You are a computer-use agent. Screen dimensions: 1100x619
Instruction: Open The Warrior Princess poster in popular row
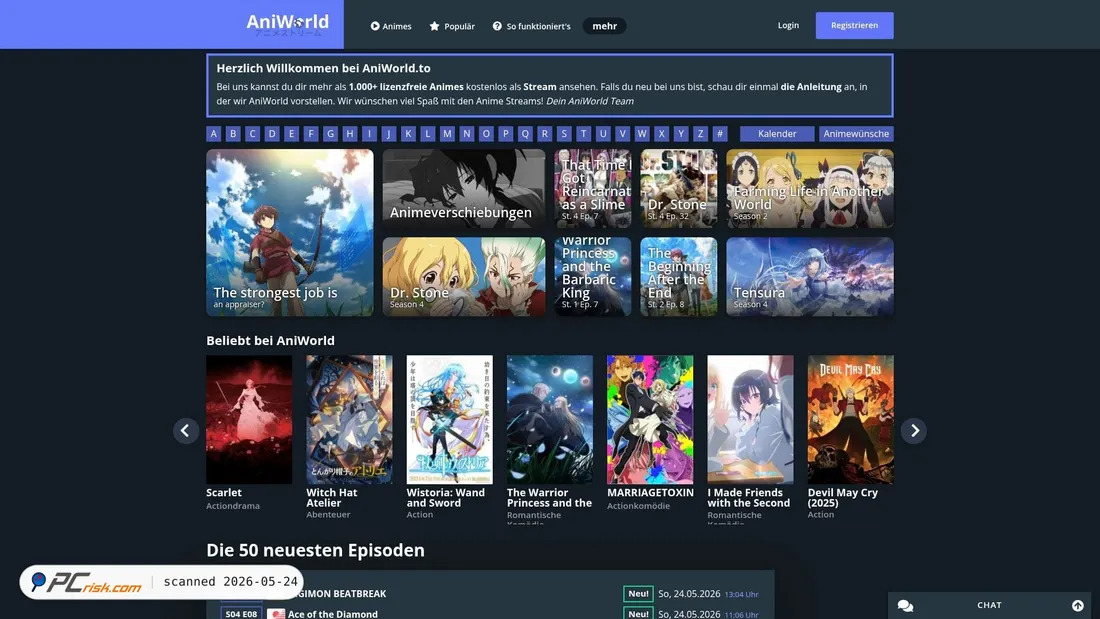tap(550, 419)
